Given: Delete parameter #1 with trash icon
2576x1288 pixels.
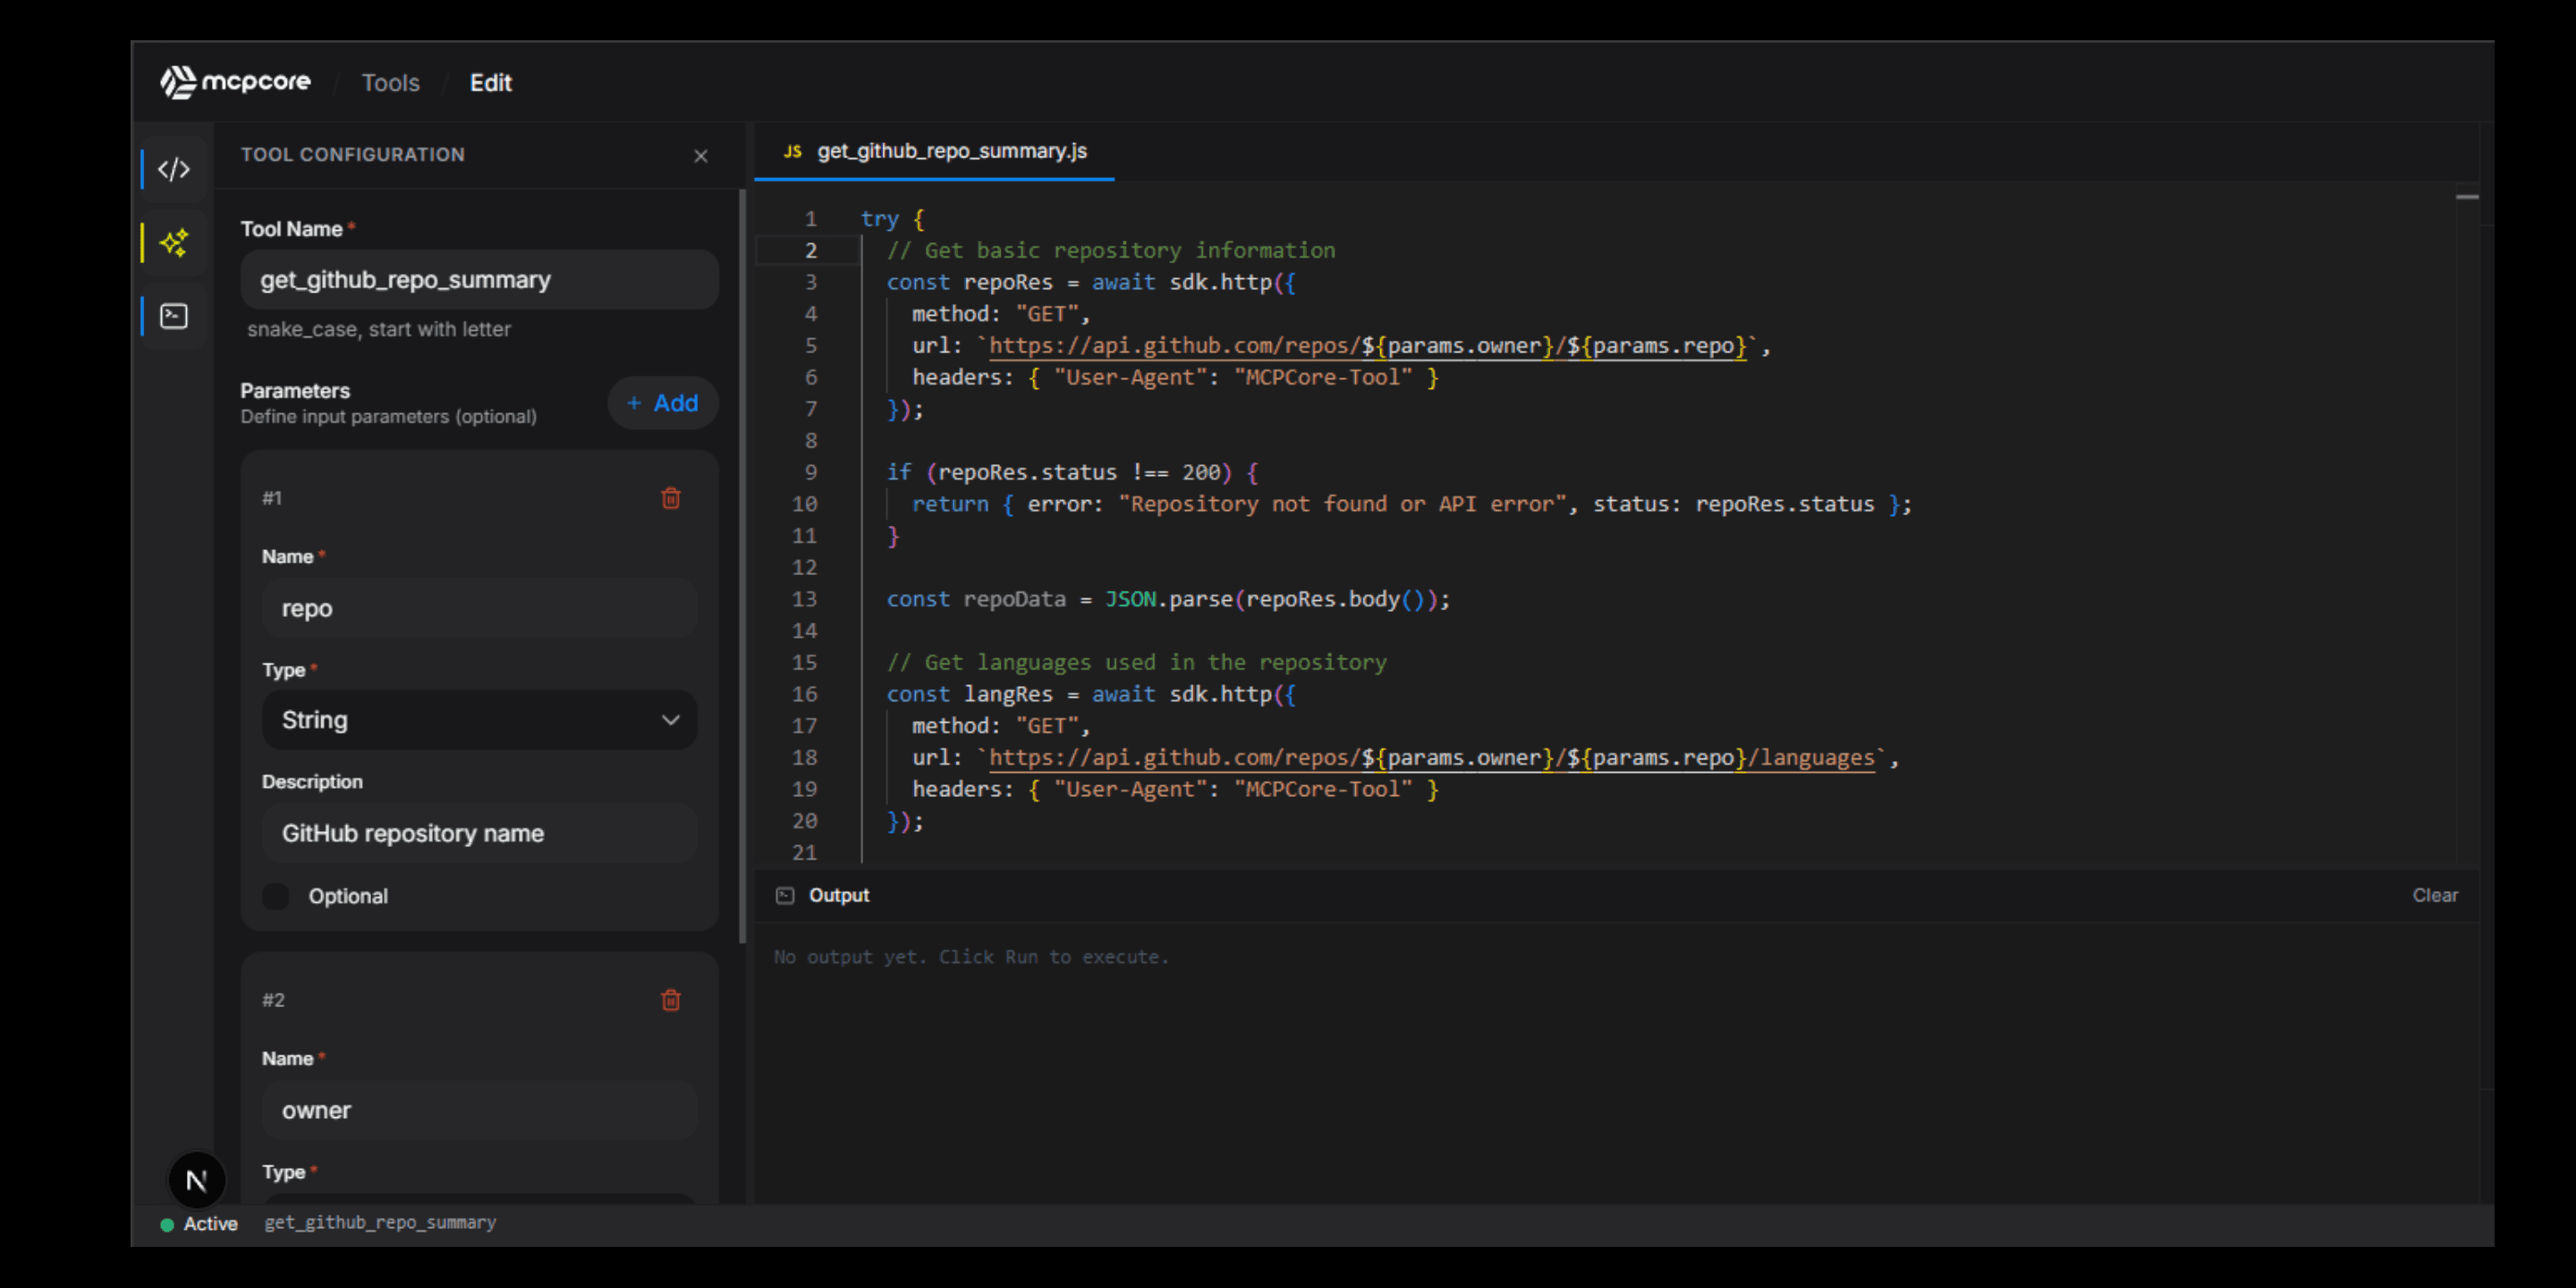Looking at the screenshot, I should tap(671, 498).
